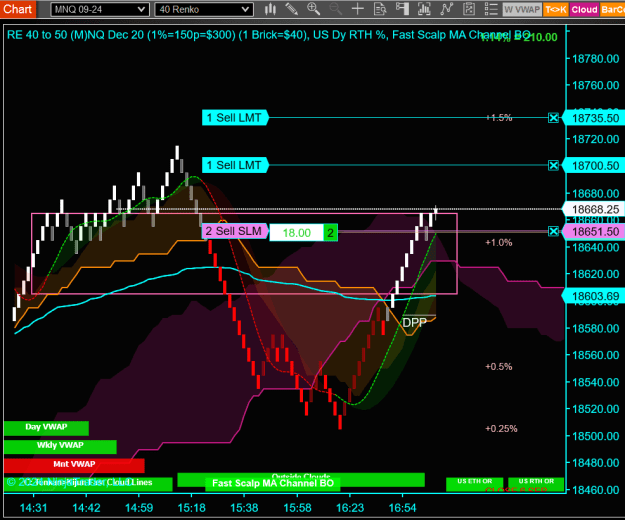Click the Wkly VWAP green label
Viewport: 625px width, 520px height.
click(60, 446)
